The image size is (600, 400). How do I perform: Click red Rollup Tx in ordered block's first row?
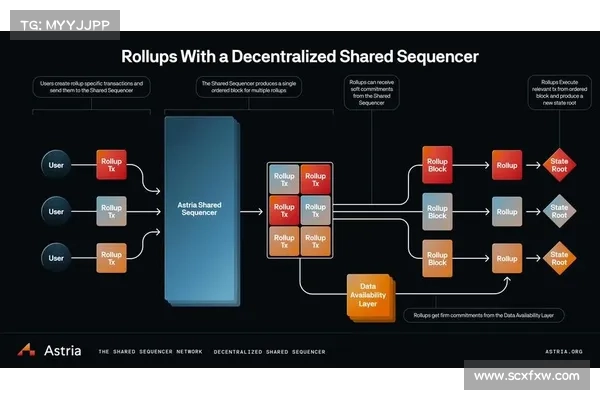[x=315, y=180]
